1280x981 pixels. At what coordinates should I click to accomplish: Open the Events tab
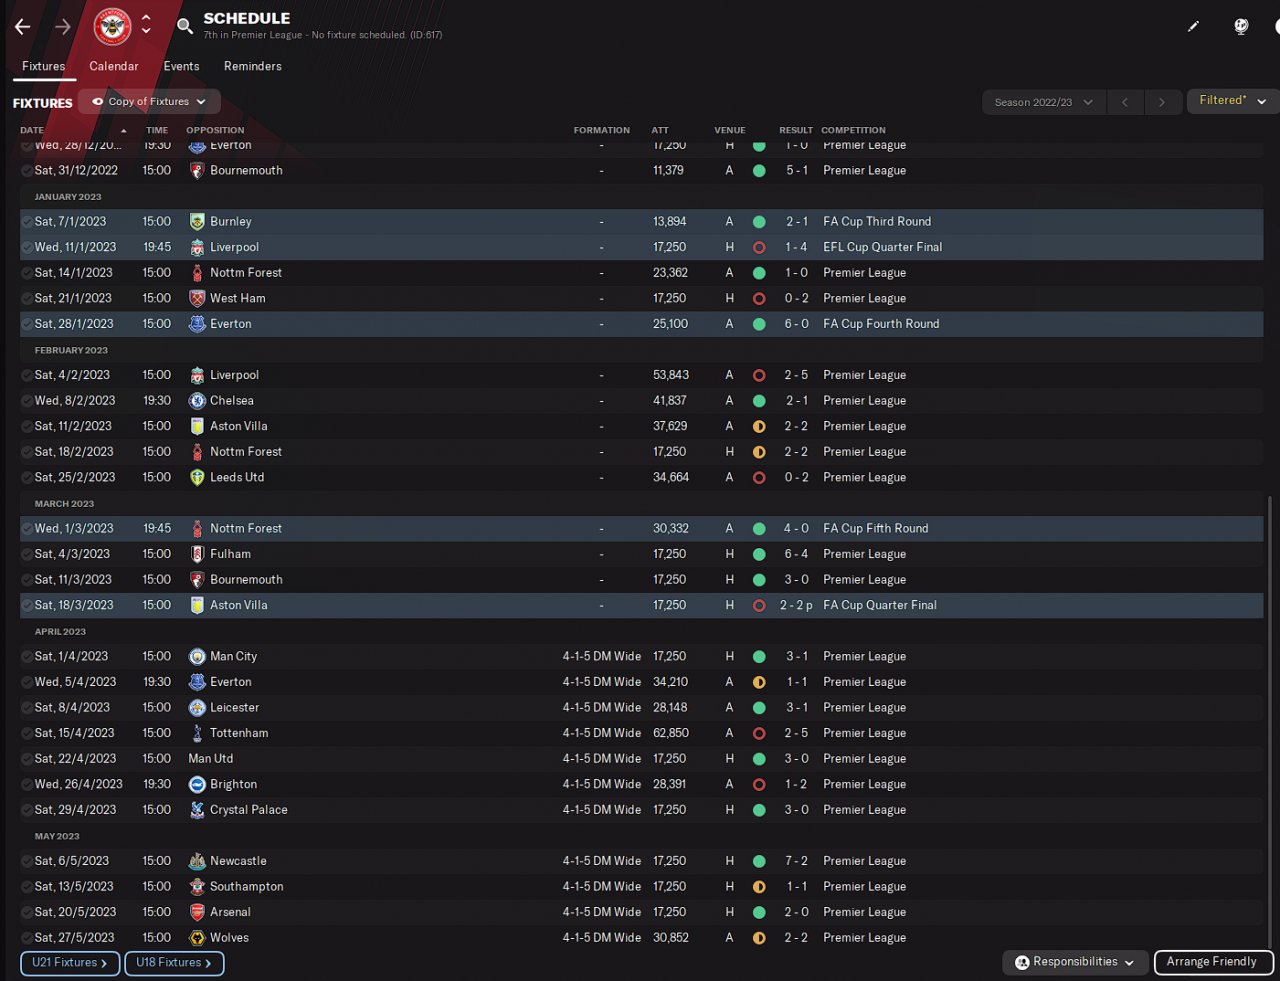pyautogui.click(x=182, y=66)
